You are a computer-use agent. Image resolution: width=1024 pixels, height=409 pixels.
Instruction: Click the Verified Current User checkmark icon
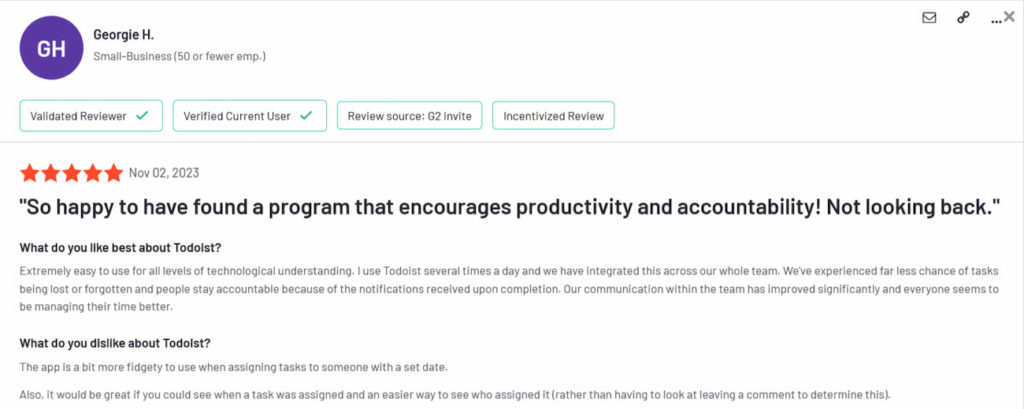click(x=305, y=116)
